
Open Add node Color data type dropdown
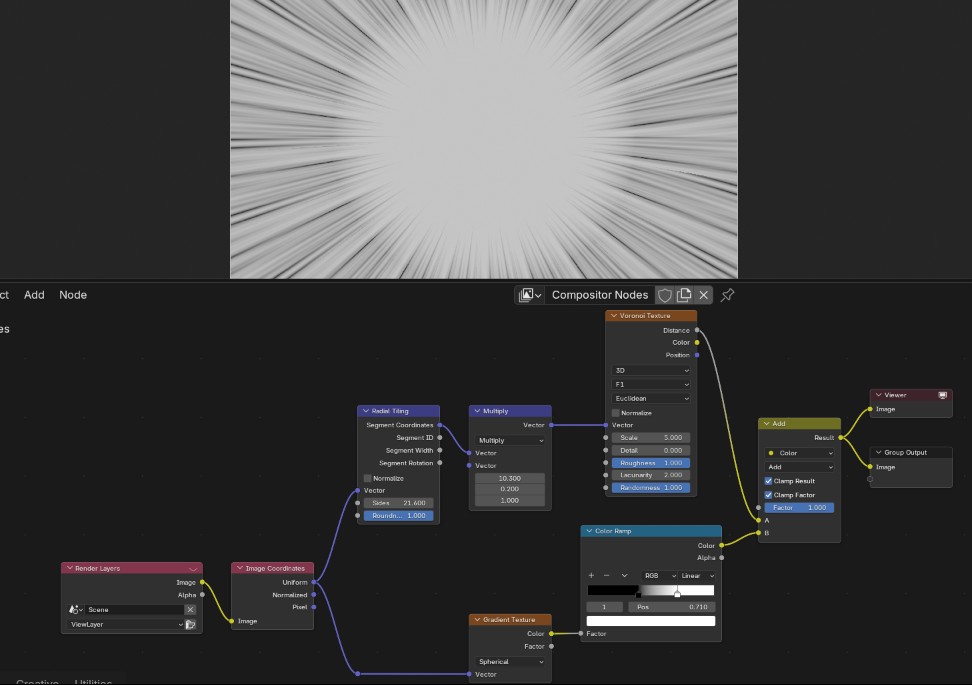[x=800, y=453]
